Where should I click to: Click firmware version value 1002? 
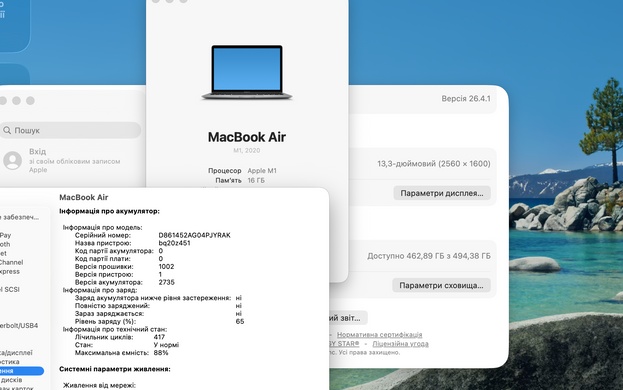click(166, 266)
